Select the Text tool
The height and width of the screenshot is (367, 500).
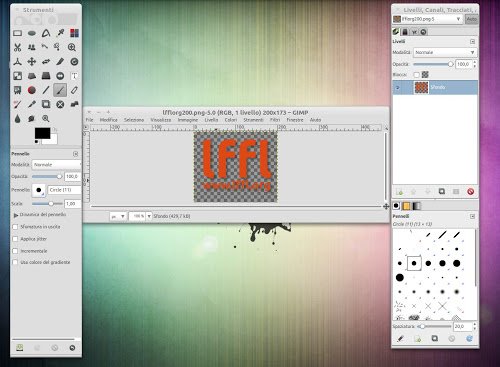click(74, 76)
